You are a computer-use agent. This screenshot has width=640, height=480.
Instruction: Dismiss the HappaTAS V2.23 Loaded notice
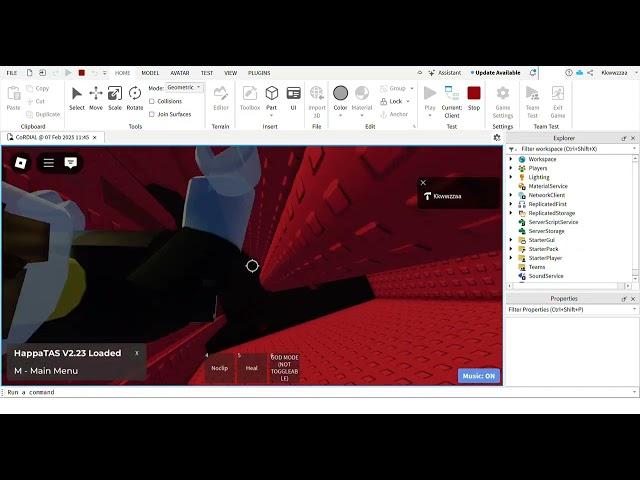coord(137,353)
